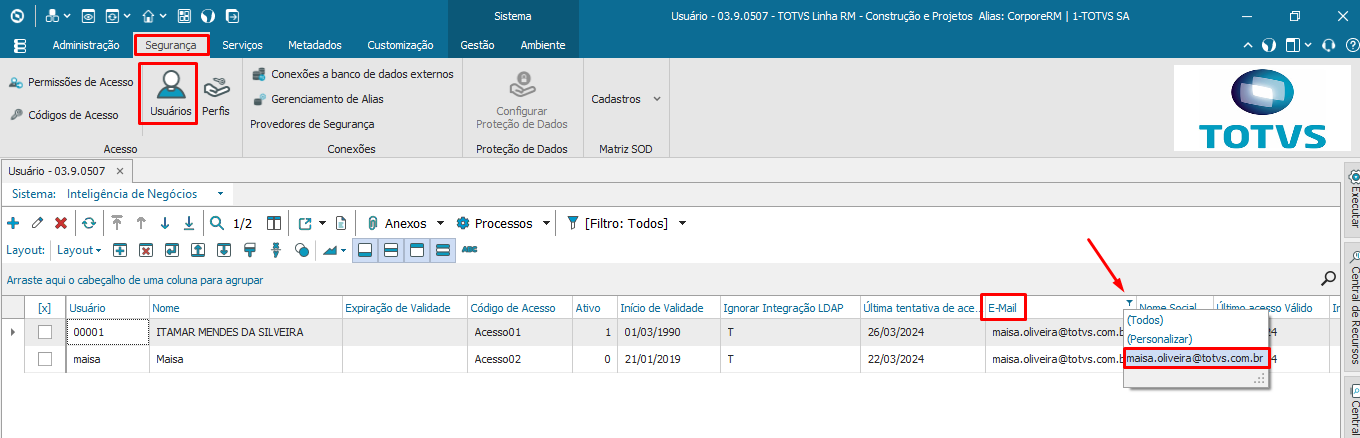The height and width of the screenshot is (438, 1360).
Task: Open the Administração ribbon tab
Action: click(x=86, y=45)
